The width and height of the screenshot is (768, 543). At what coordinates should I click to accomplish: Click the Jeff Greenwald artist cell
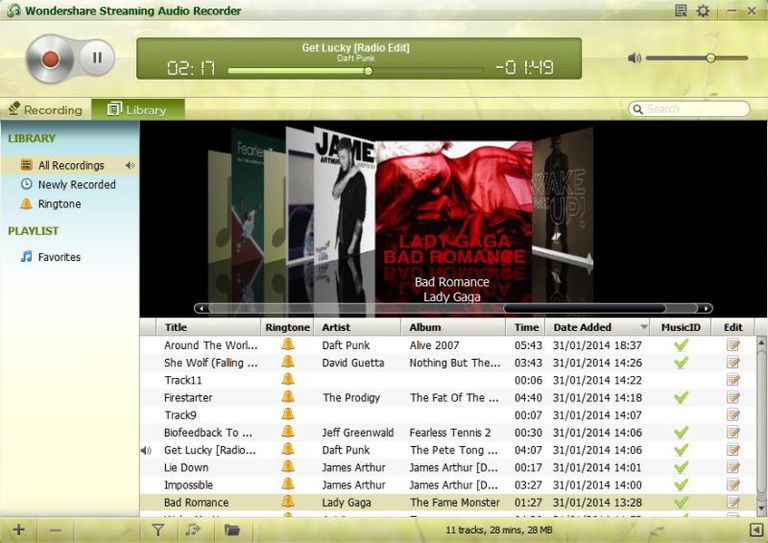[358, 432]
